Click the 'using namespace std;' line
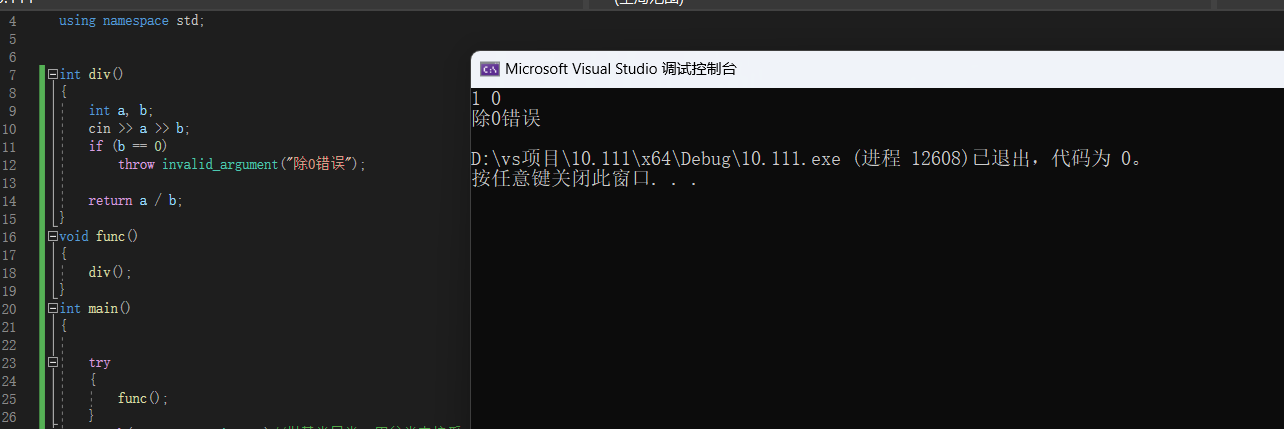The width and height of the screenshot is (1284, 429). [132, 20]
